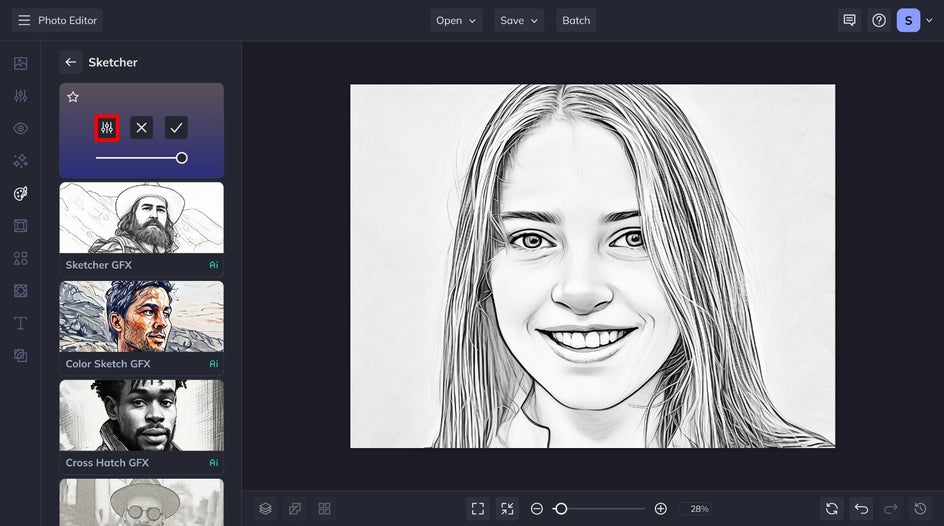Open effect settings sliders icon

coord(107,128)
